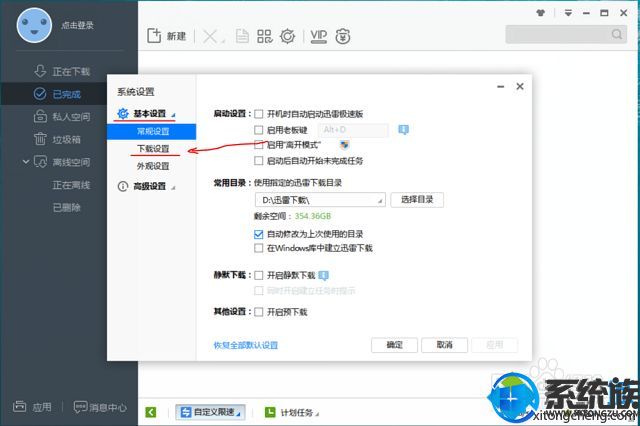The width and height of the screenshot is (640, 426).
Task: Click the blue tip icon beside boss key
Action: [403, 130]
